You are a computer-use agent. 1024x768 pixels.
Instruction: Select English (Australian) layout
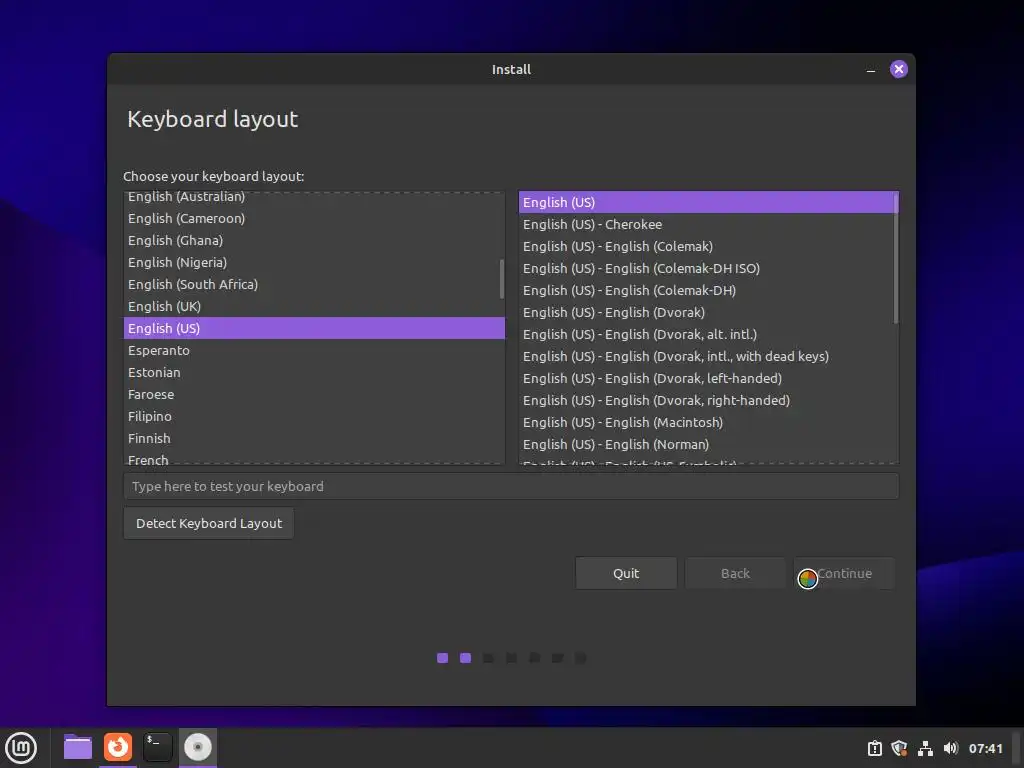point(314,197)
